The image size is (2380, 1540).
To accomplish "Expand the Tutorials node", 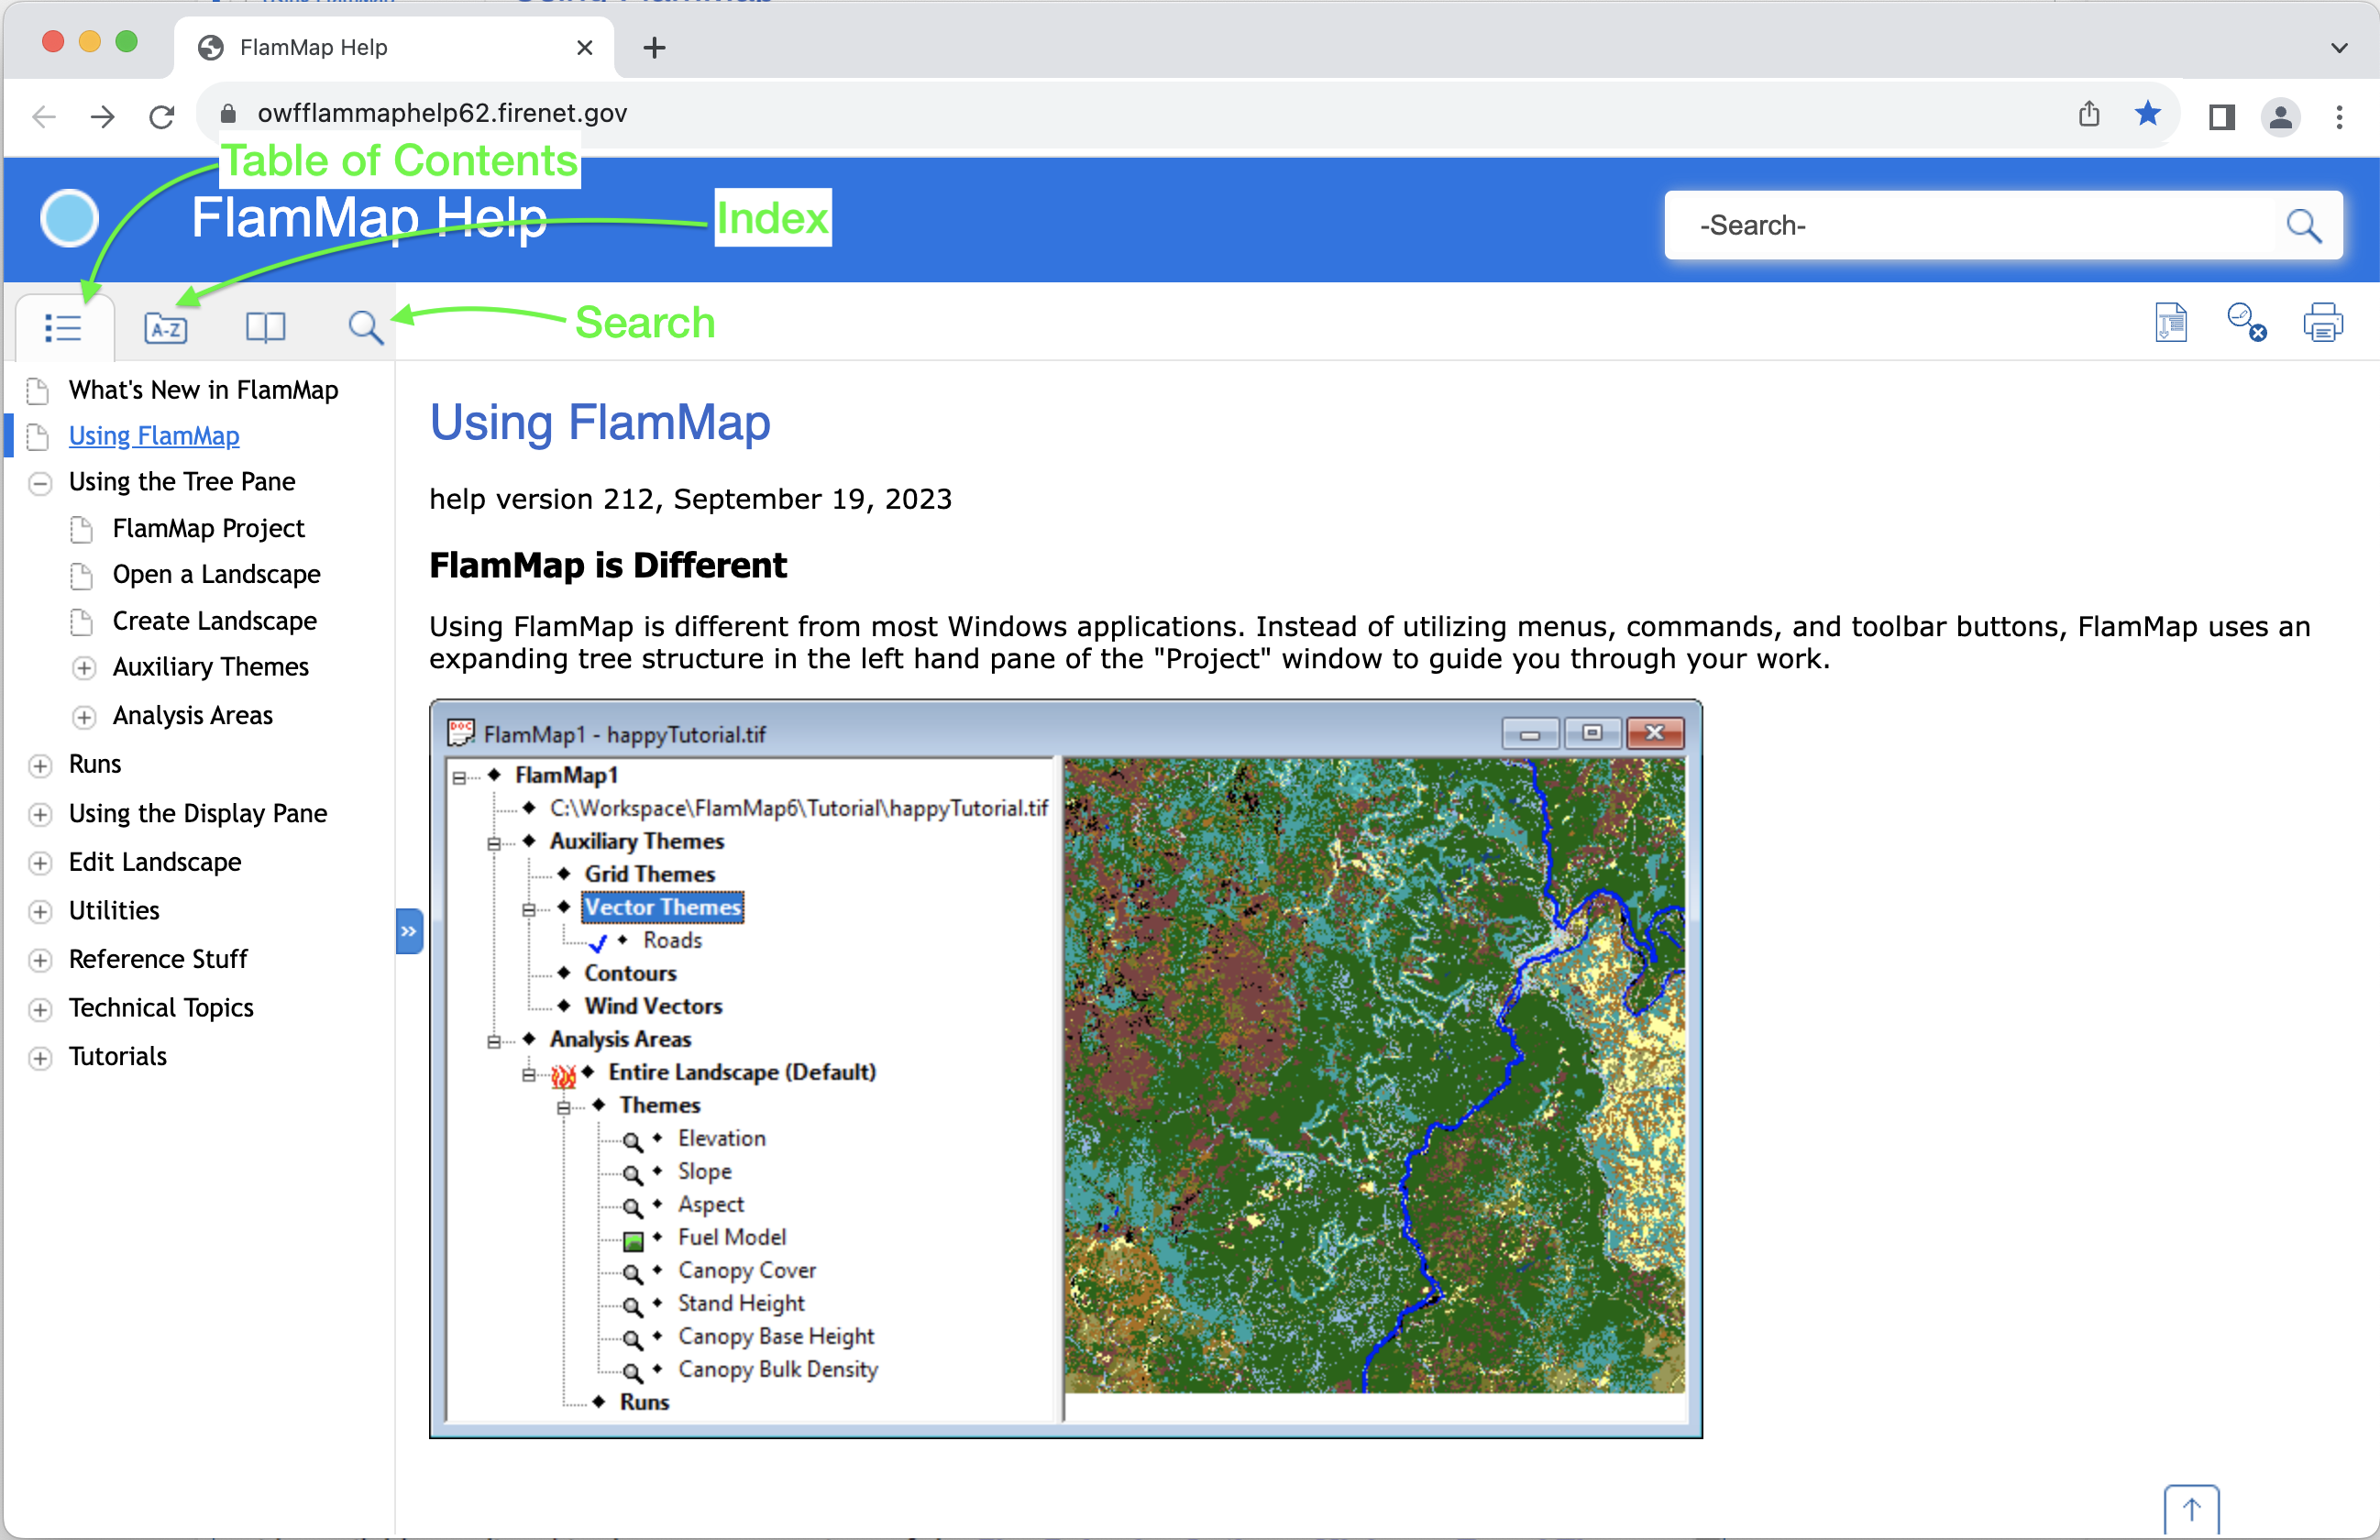I will pos(40,1058).
